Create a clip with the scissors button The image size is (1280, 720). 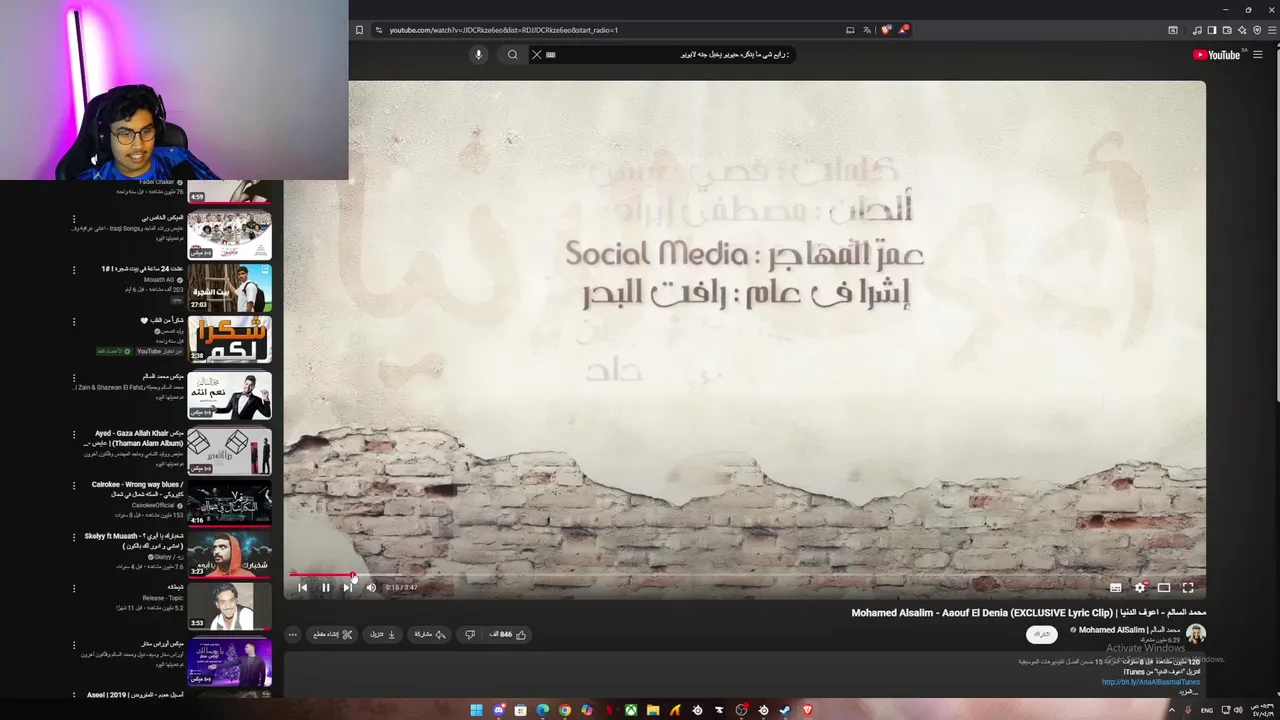click(x=333, y=634)
